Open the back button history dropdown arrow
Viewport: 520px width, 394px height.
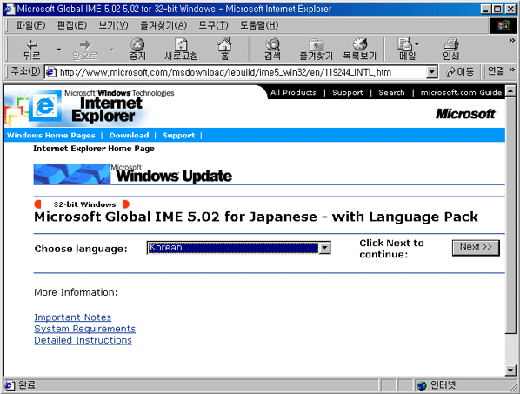pyautogui.click(x=59, y=49)
